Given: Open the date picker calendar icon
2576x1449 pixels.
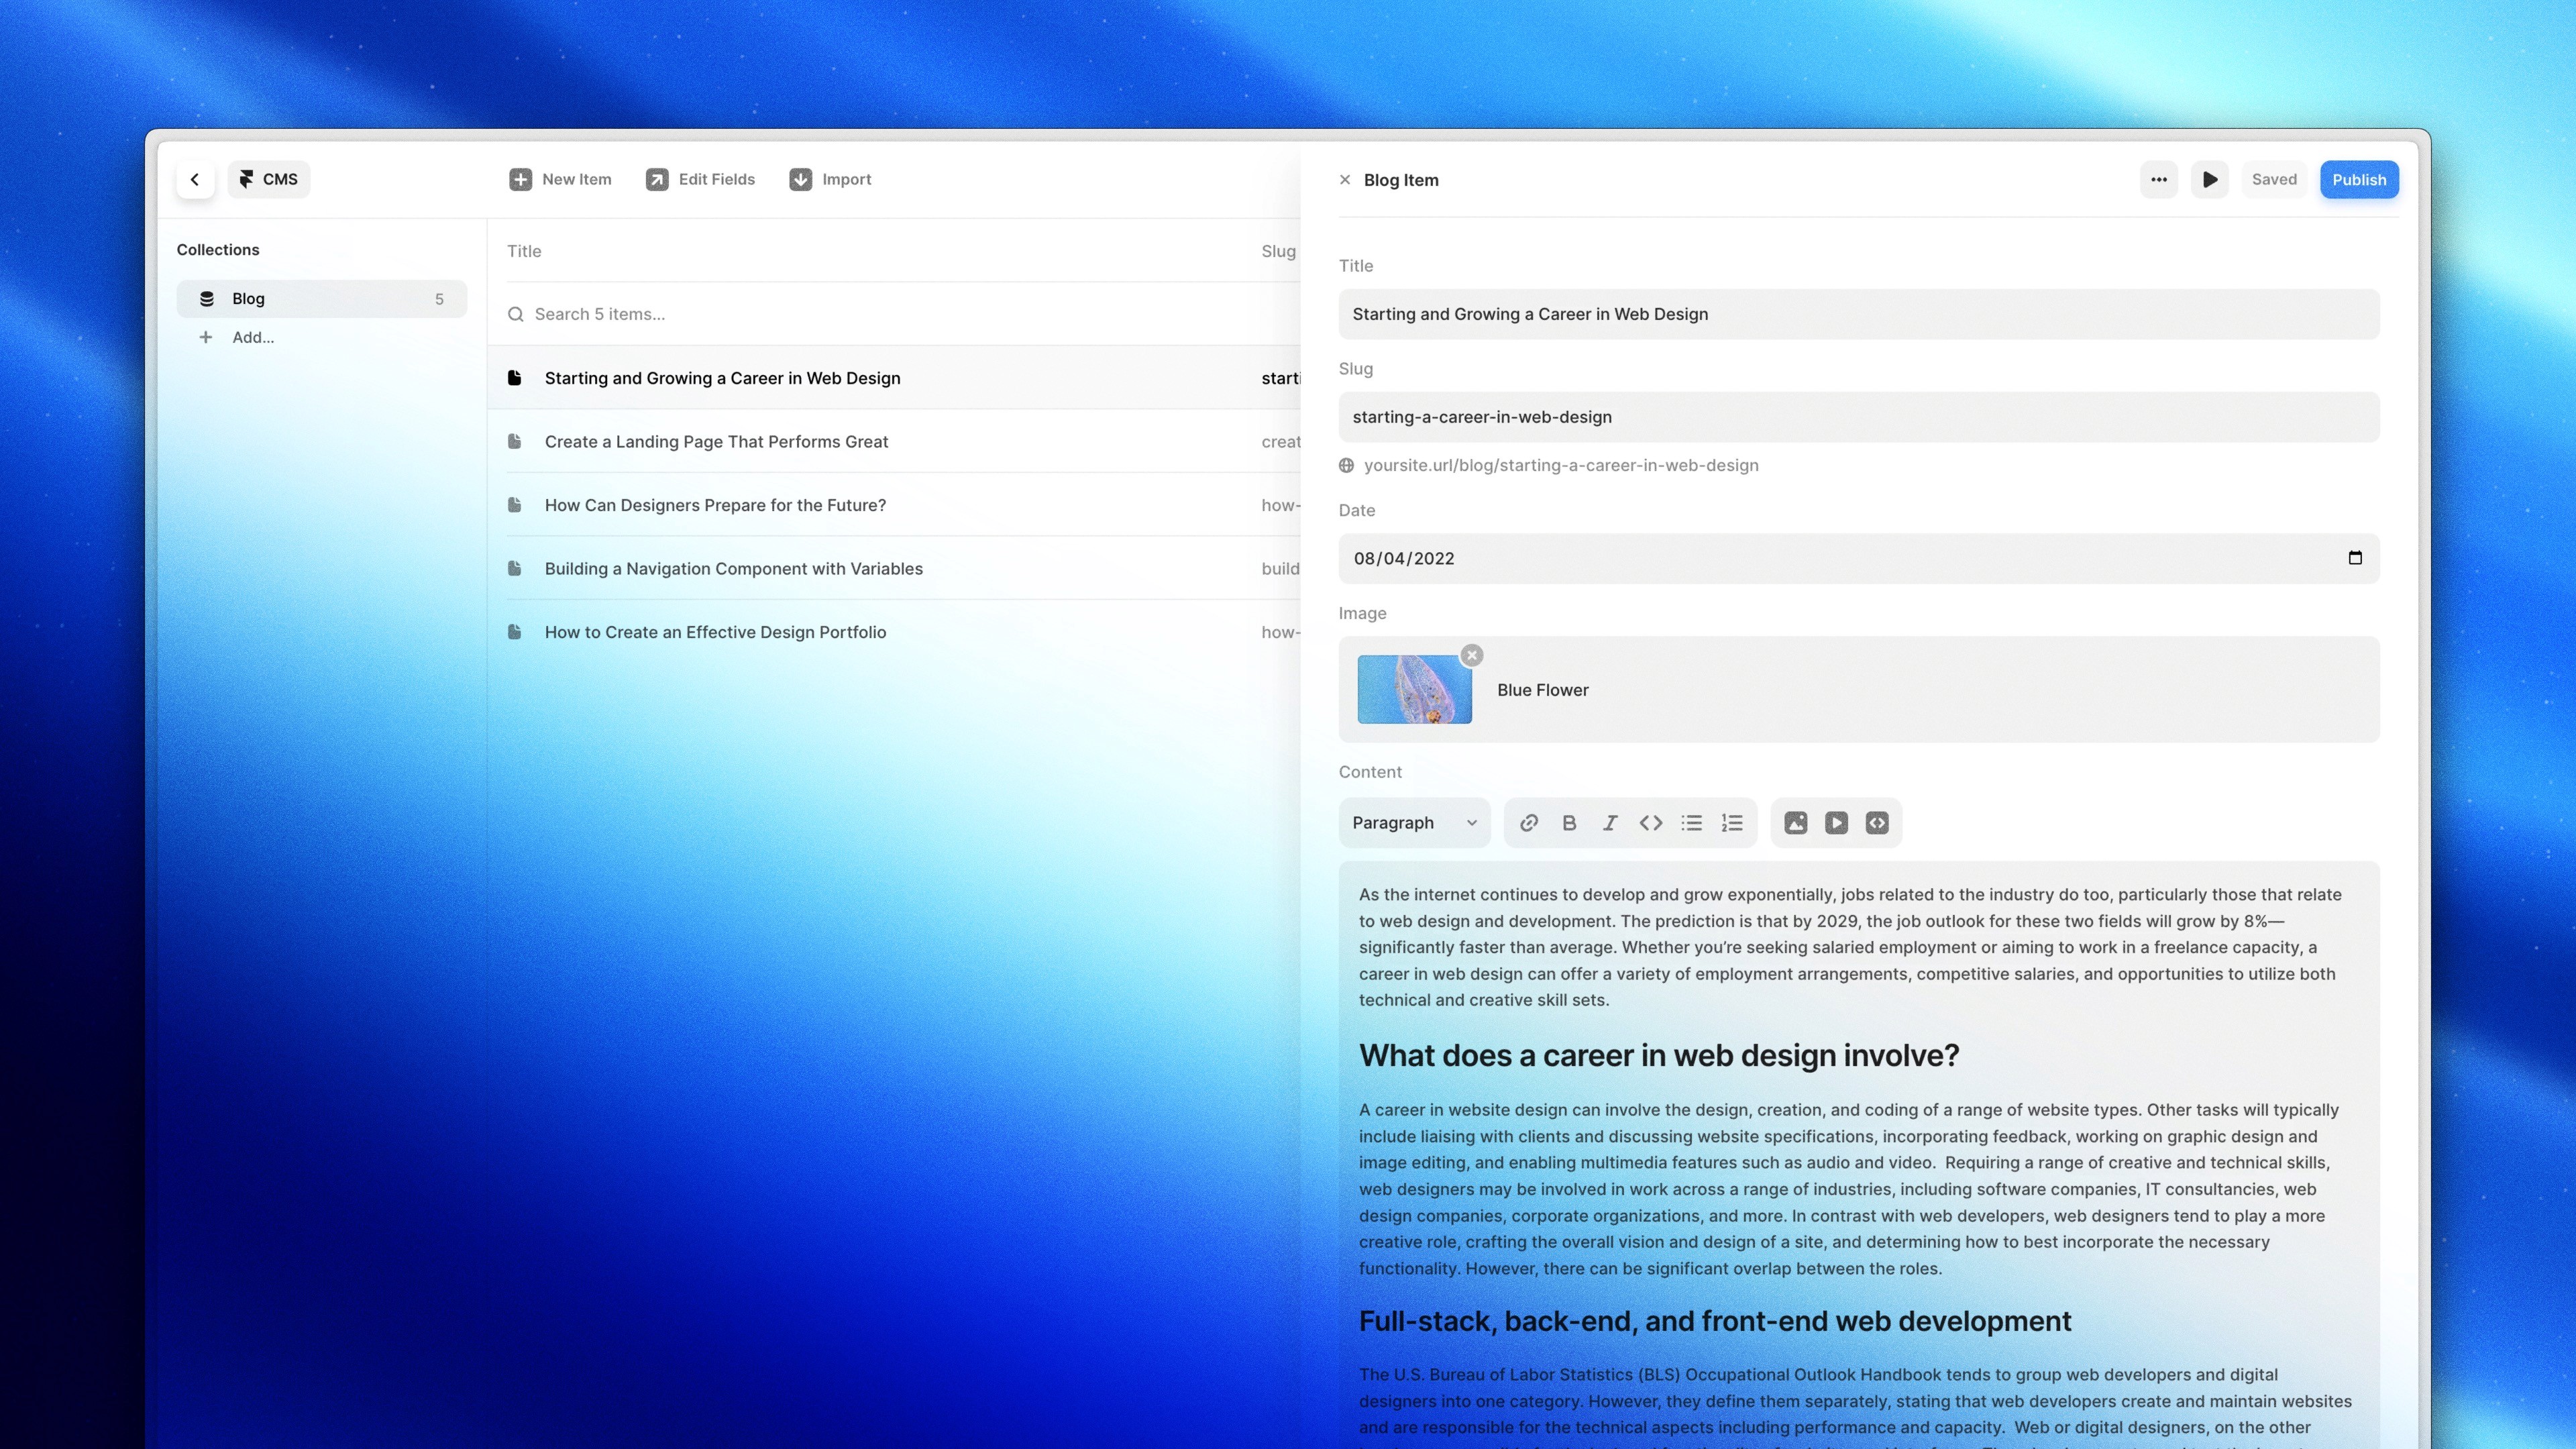Looking at the screenshot, I should (2355, 558).
